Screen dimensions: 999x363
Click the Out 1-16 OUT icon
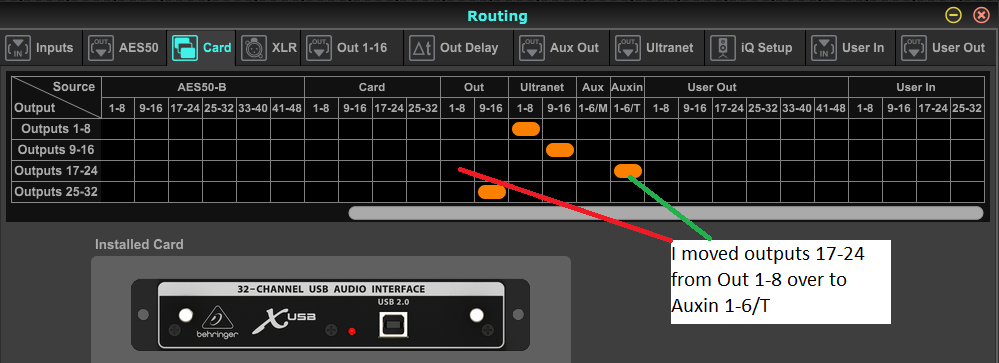[x=318, y=48]
